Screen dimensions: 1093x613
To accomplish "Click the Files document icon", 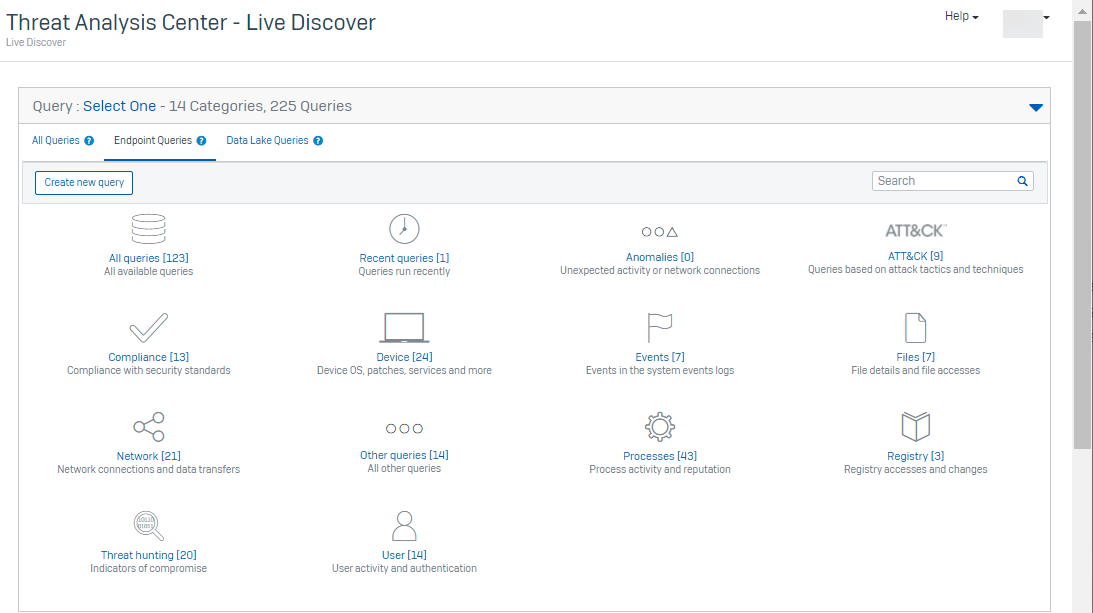I will click(915, 328).
